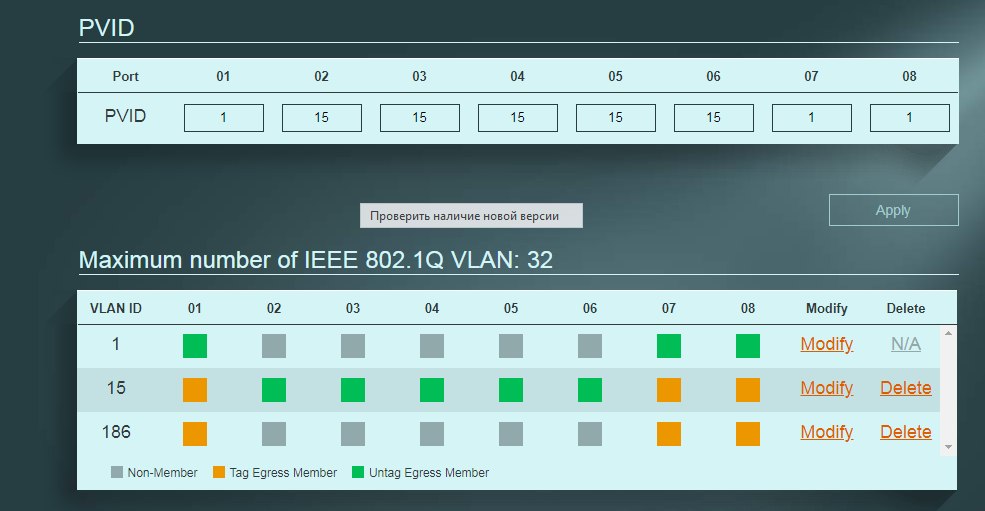Focus PVID field for port 04
The width and height of the screenshot is (985, 511).
[518, 118]
